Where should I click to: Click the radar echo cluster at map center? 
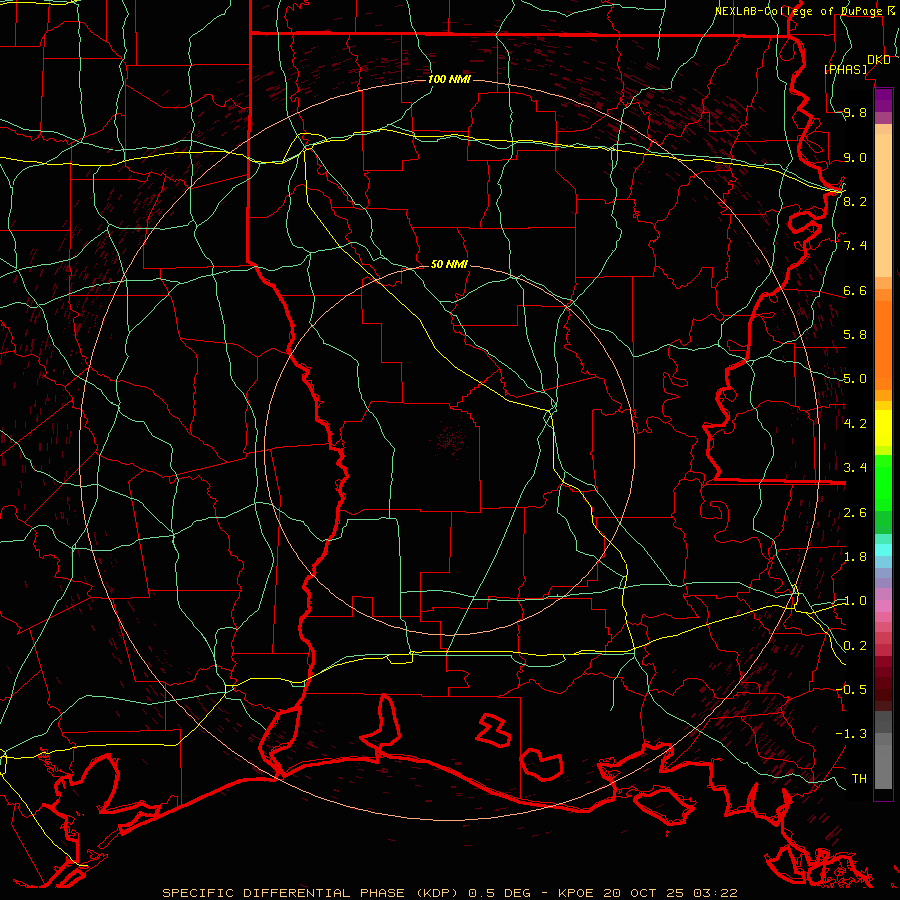tap(449, 440)
